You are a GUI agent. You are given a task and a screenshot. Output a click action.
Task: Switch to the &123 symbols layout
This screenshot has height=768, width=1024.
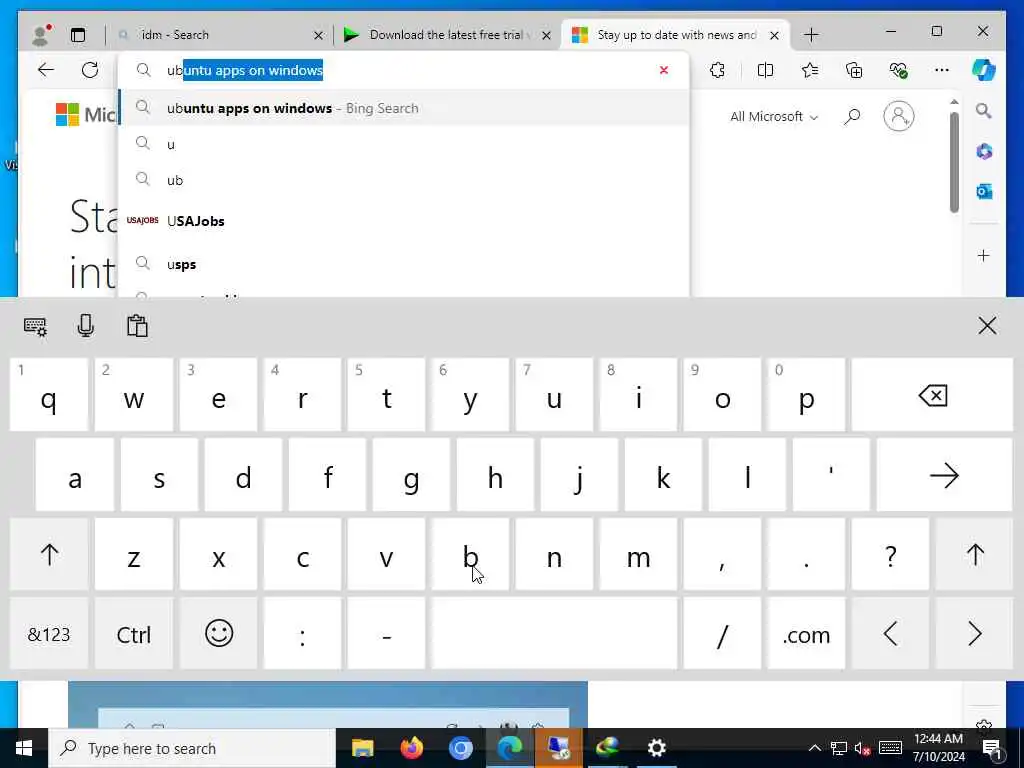(49, 633)
